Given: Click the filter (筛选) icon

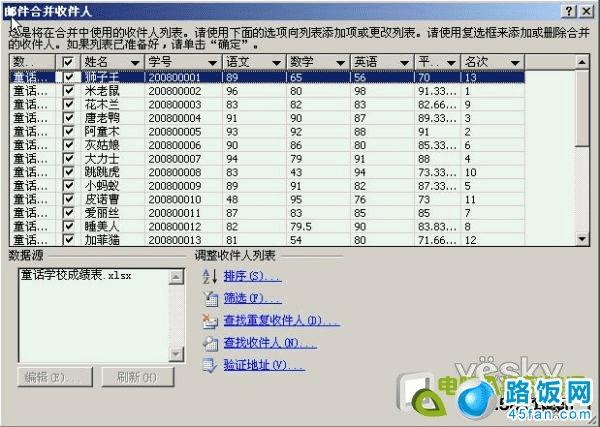Looking at the screenshot, I should [208, 298].
